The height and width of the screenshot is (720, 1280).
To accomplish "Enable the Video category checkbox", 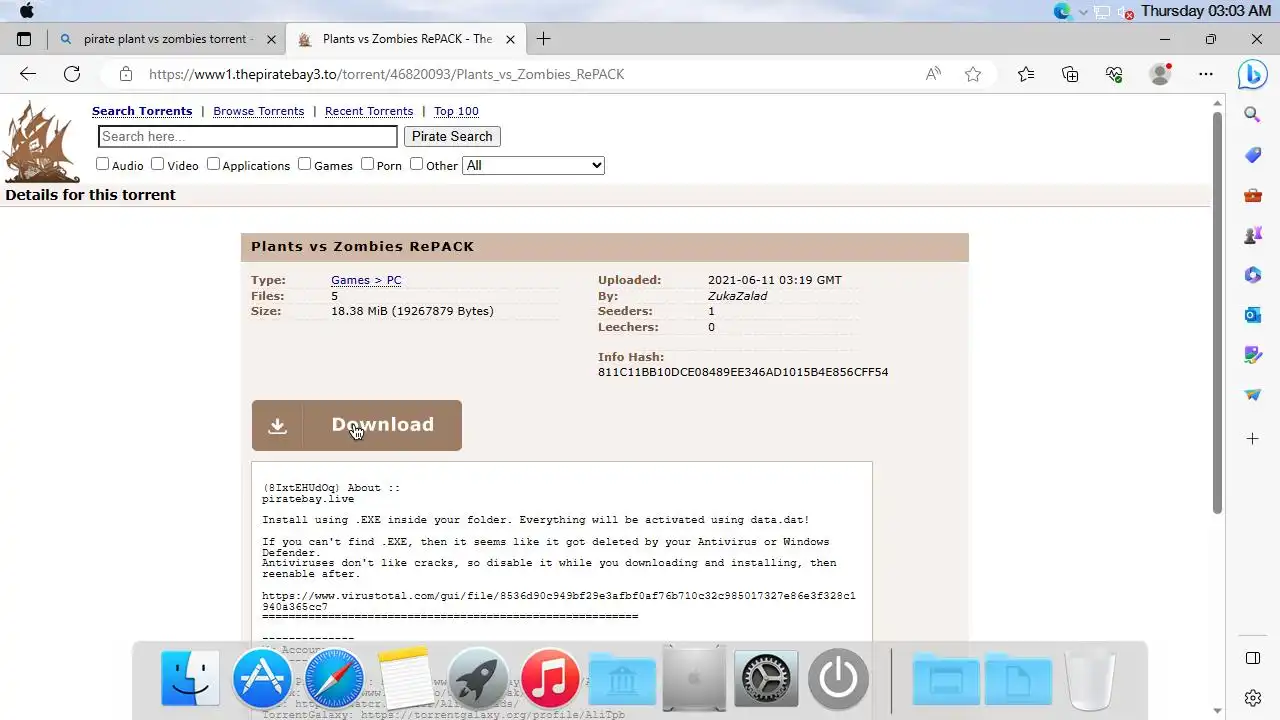I will click(157, 164).
